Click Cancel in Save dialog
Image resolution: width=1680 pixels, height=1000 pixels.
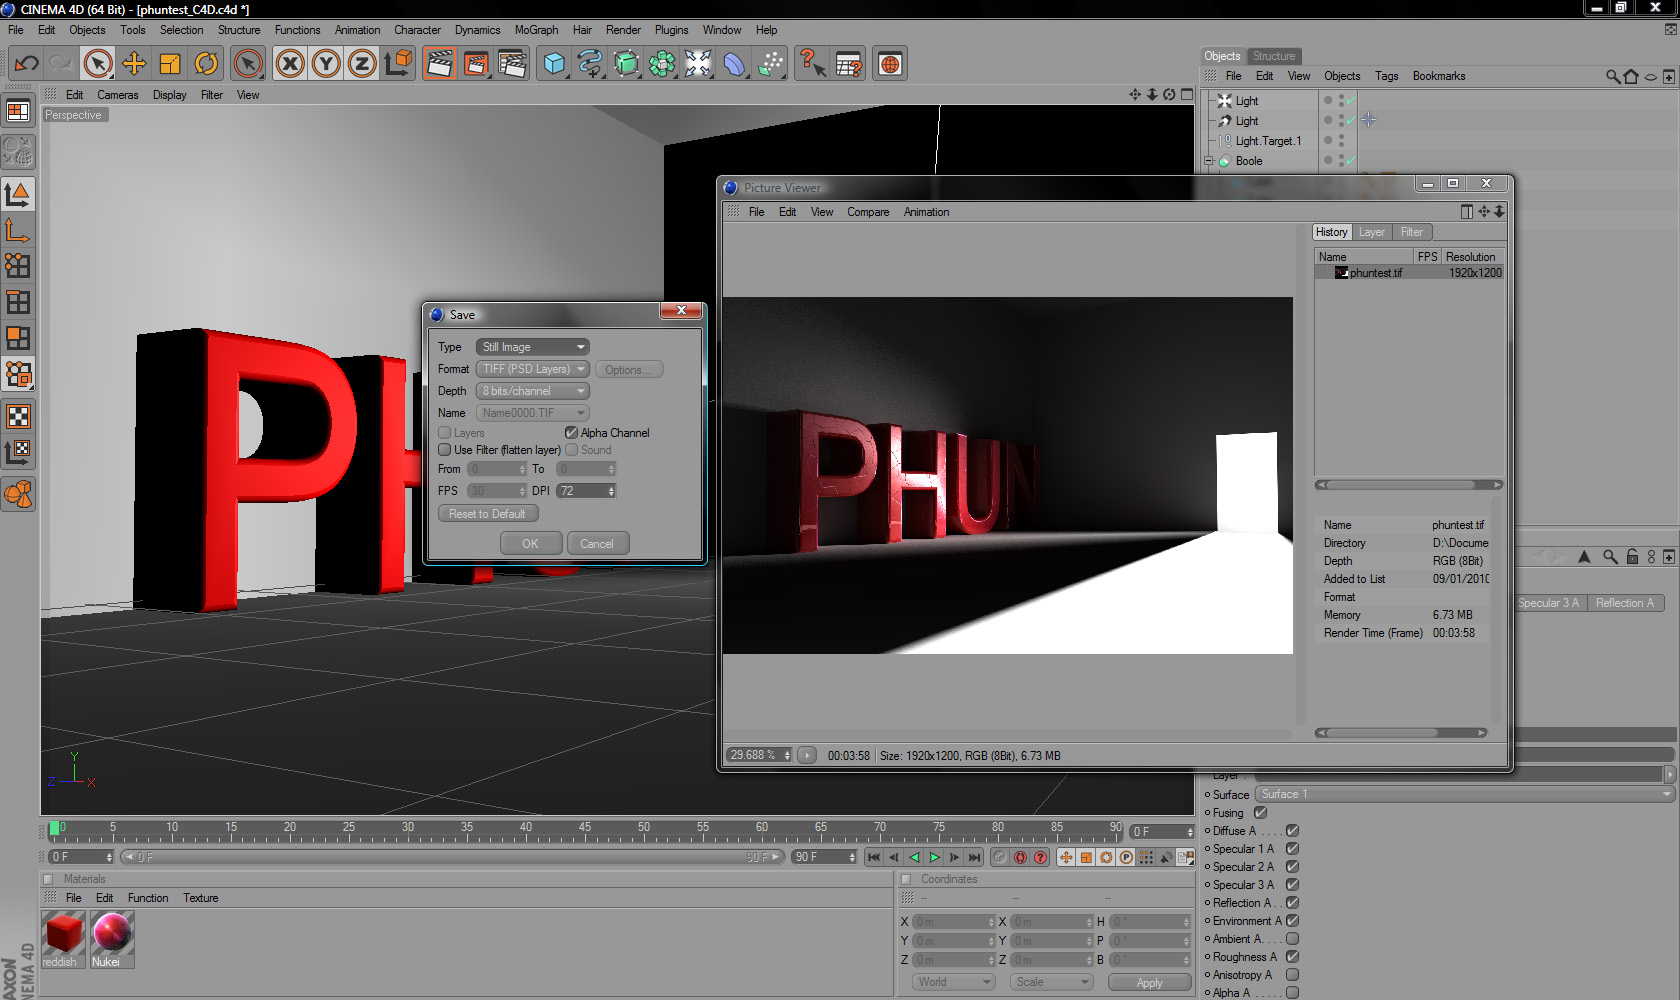point(597,543)
